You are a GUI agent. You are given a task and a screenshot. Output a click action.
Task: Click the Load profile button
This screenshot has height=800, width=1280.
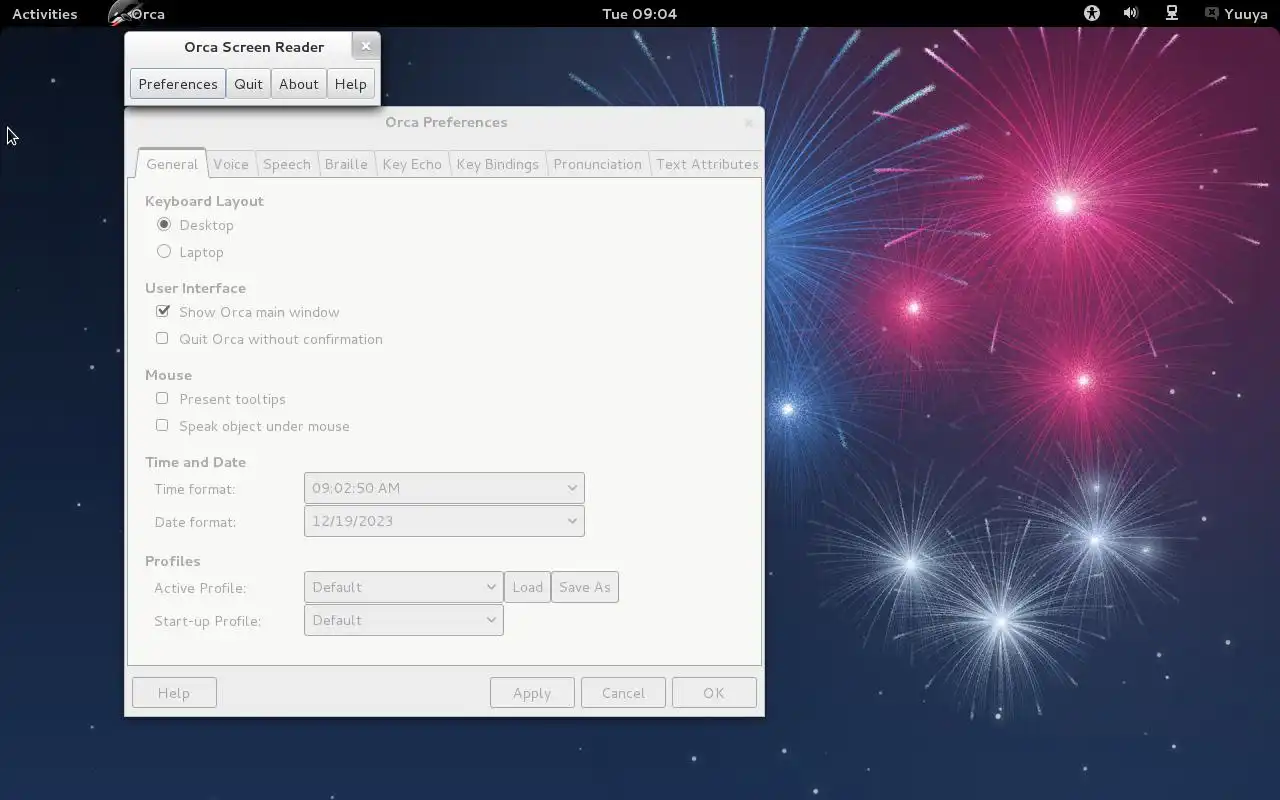point(527,587)
